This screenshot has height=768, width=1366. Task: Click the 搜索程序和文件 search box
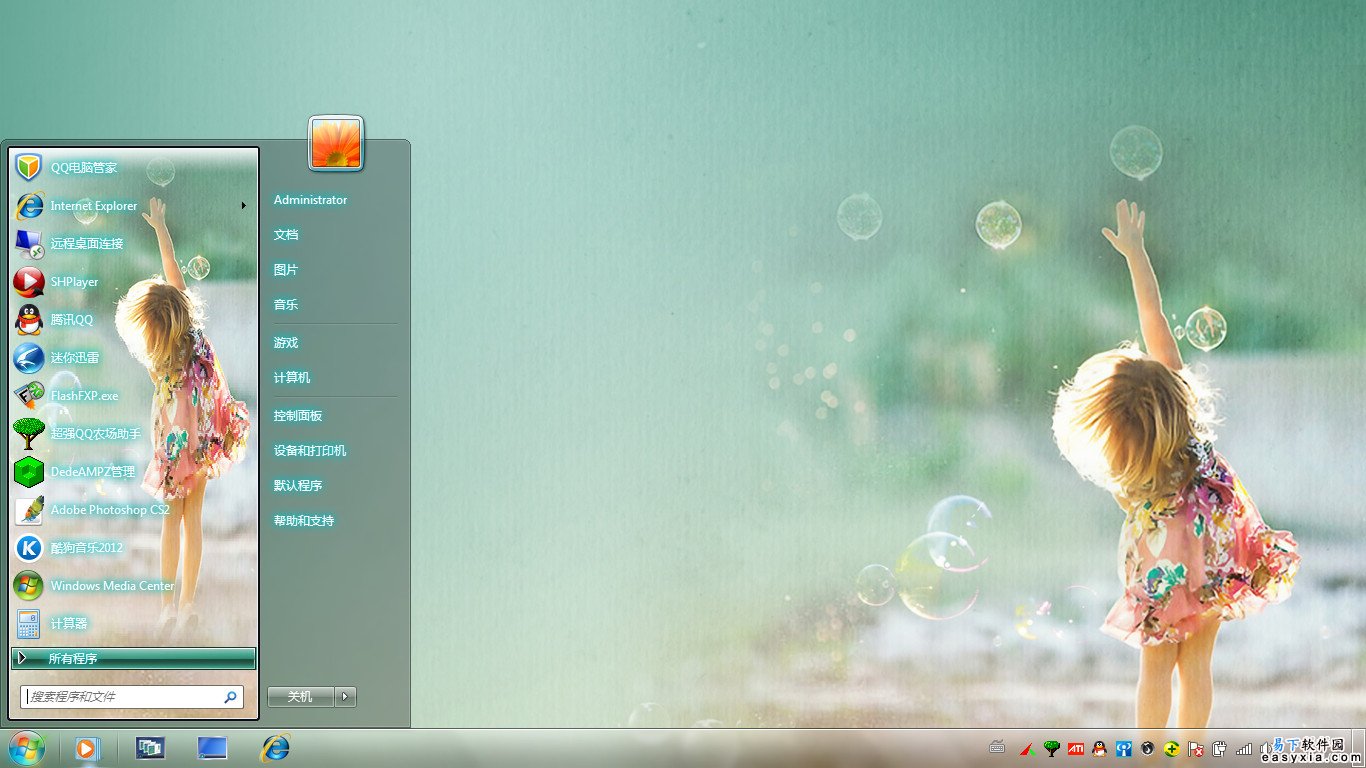[123, 697]
